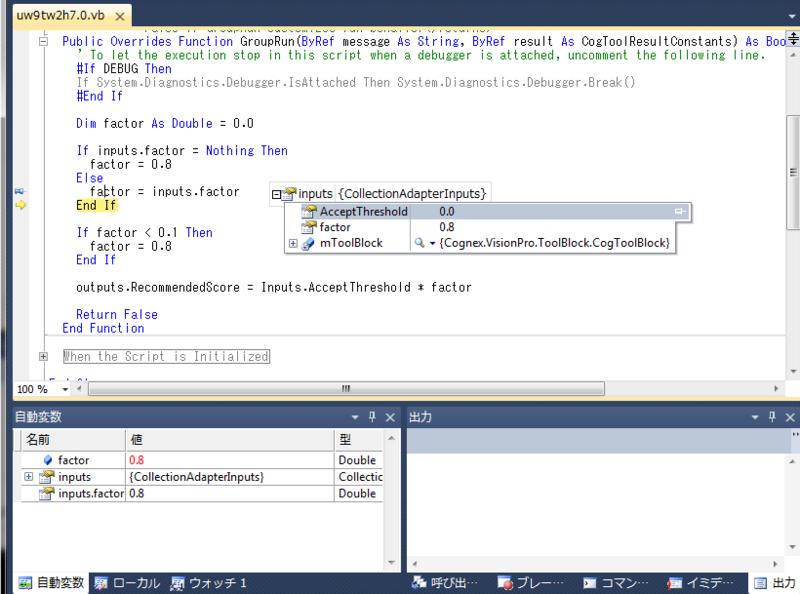Click the 'Return False' code line
Image resolution: width=800 pixels, height=594 pixels.
(x=117, y=314)
